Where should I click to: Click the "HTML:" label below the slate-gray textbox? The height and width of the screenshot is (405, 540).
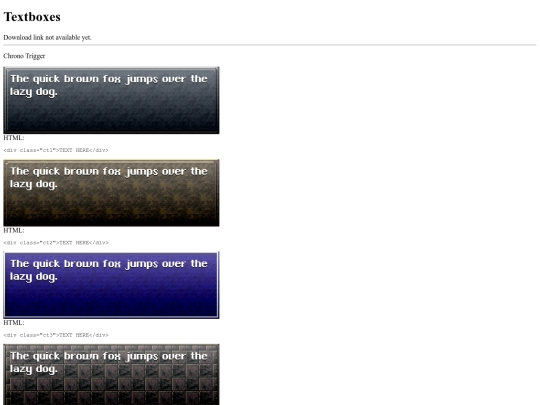pos(14,138)
